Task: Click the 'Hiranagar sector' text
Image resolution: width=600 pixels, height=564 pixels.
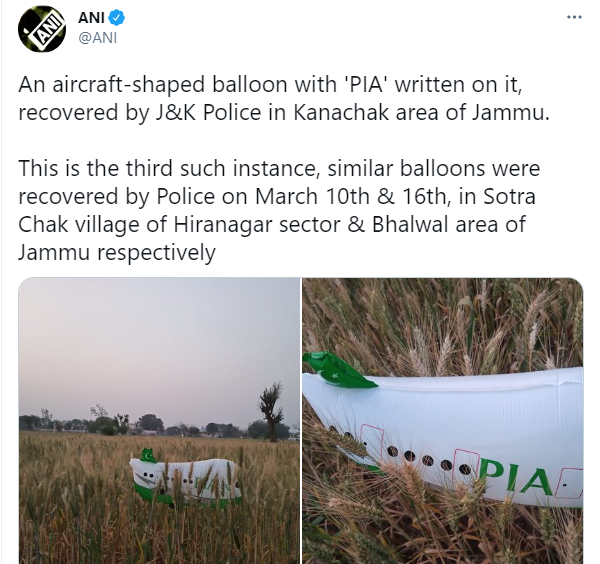Action: coord(257,225)
